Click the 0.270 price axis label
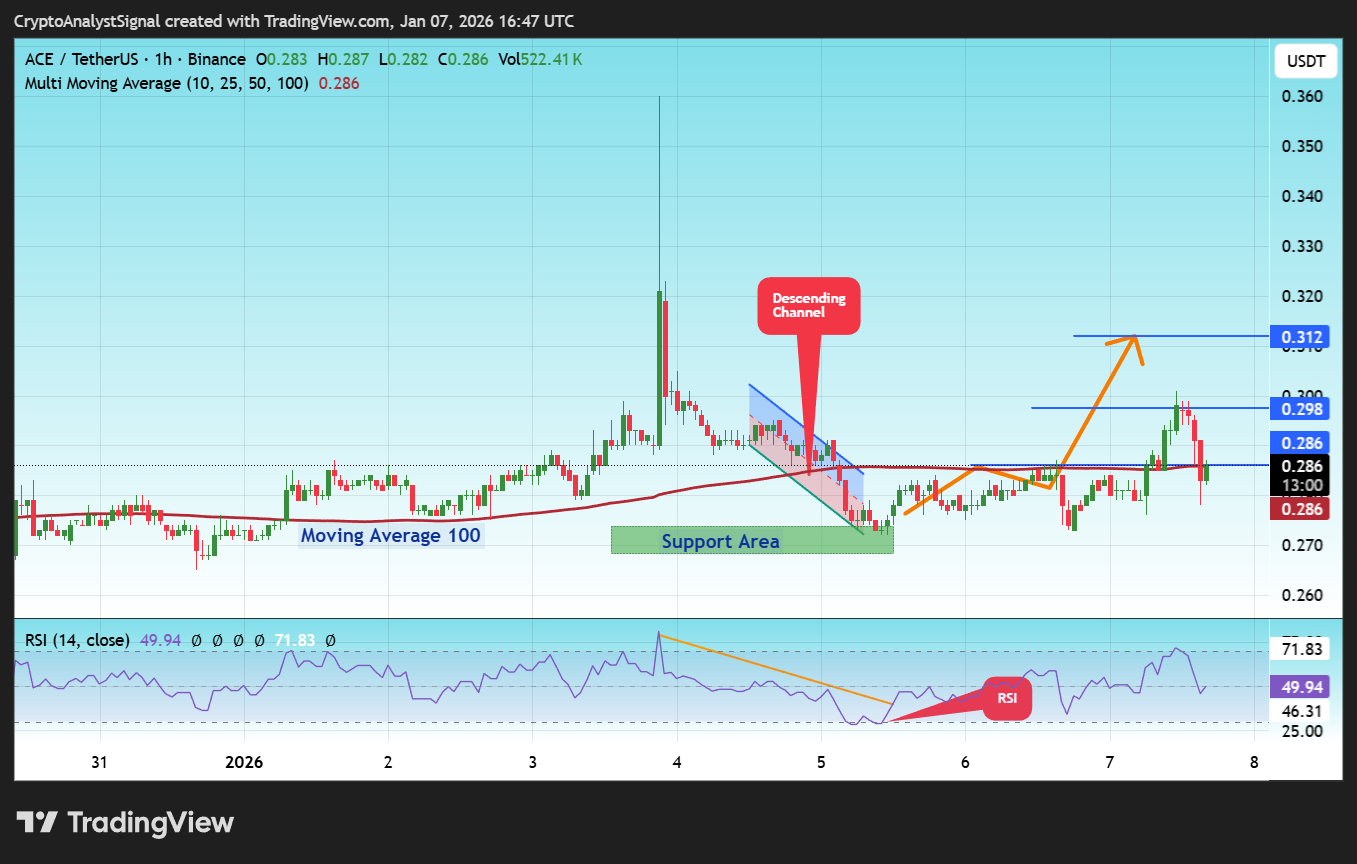The width and height of the screenshot is (1357, 864). pos(1303,546)
